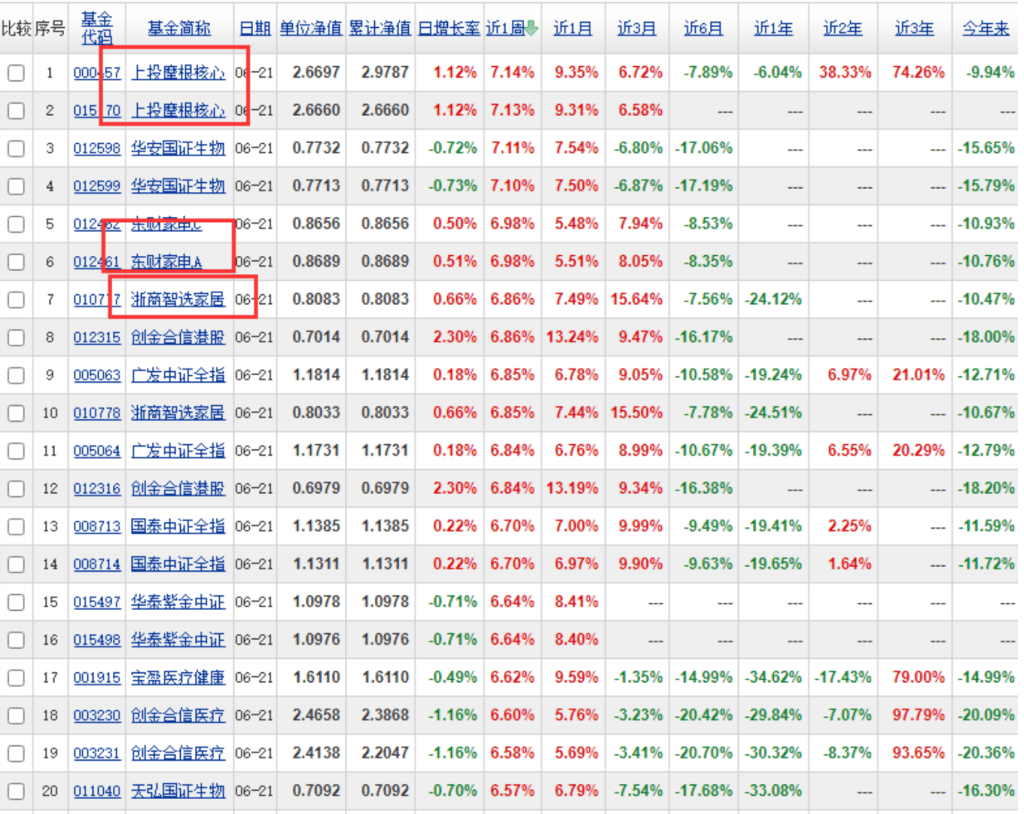1024x814 pixels.
Task: Sort the table by 近6月
Action: point(703,29)
